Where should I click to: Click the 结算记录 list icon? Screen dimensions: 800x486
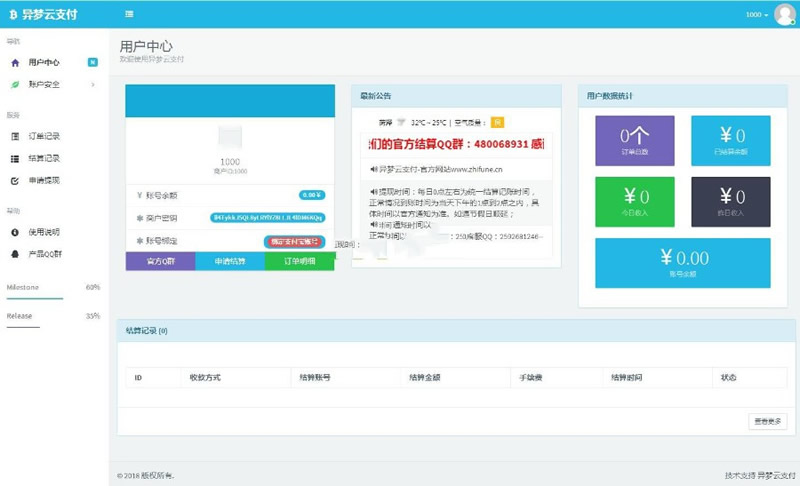[x=15, y=158]
